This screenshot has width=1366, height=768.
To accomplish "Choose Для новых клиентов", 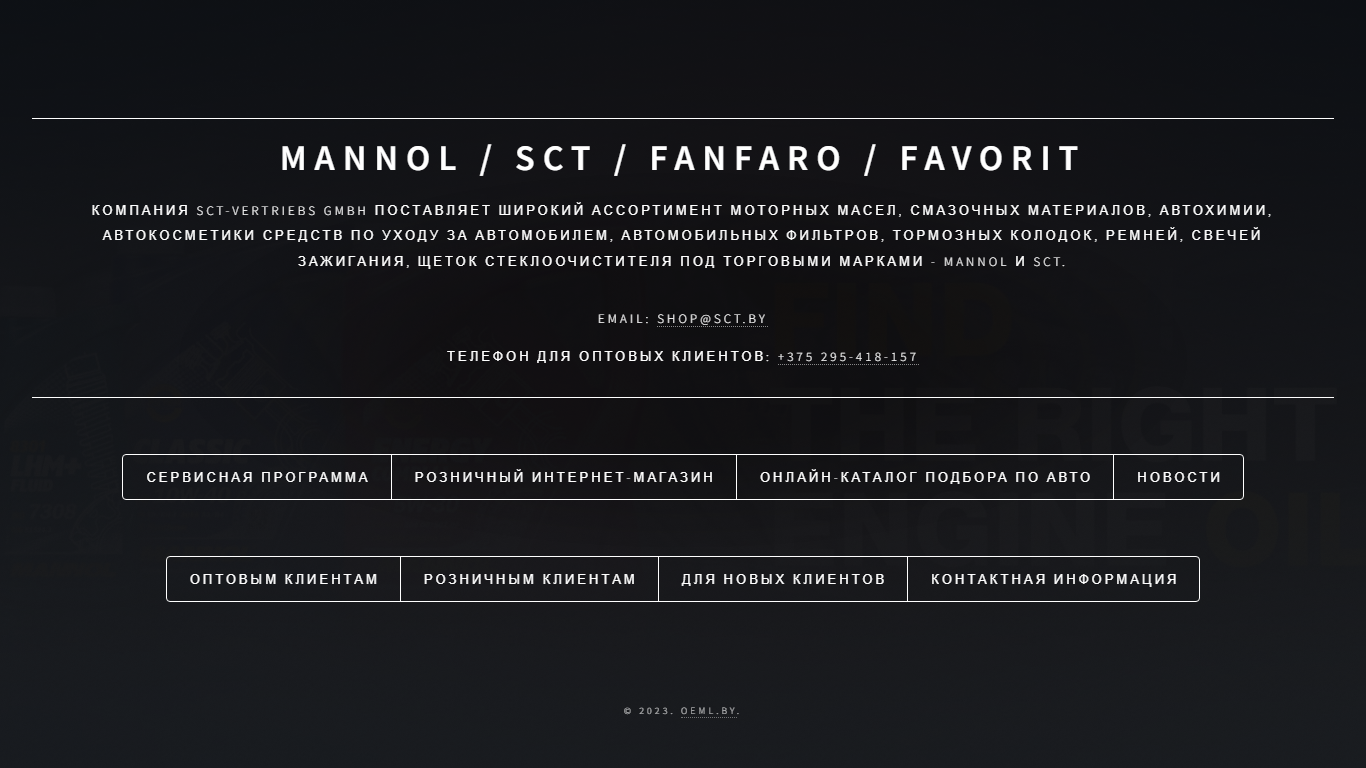I will 783,579.
